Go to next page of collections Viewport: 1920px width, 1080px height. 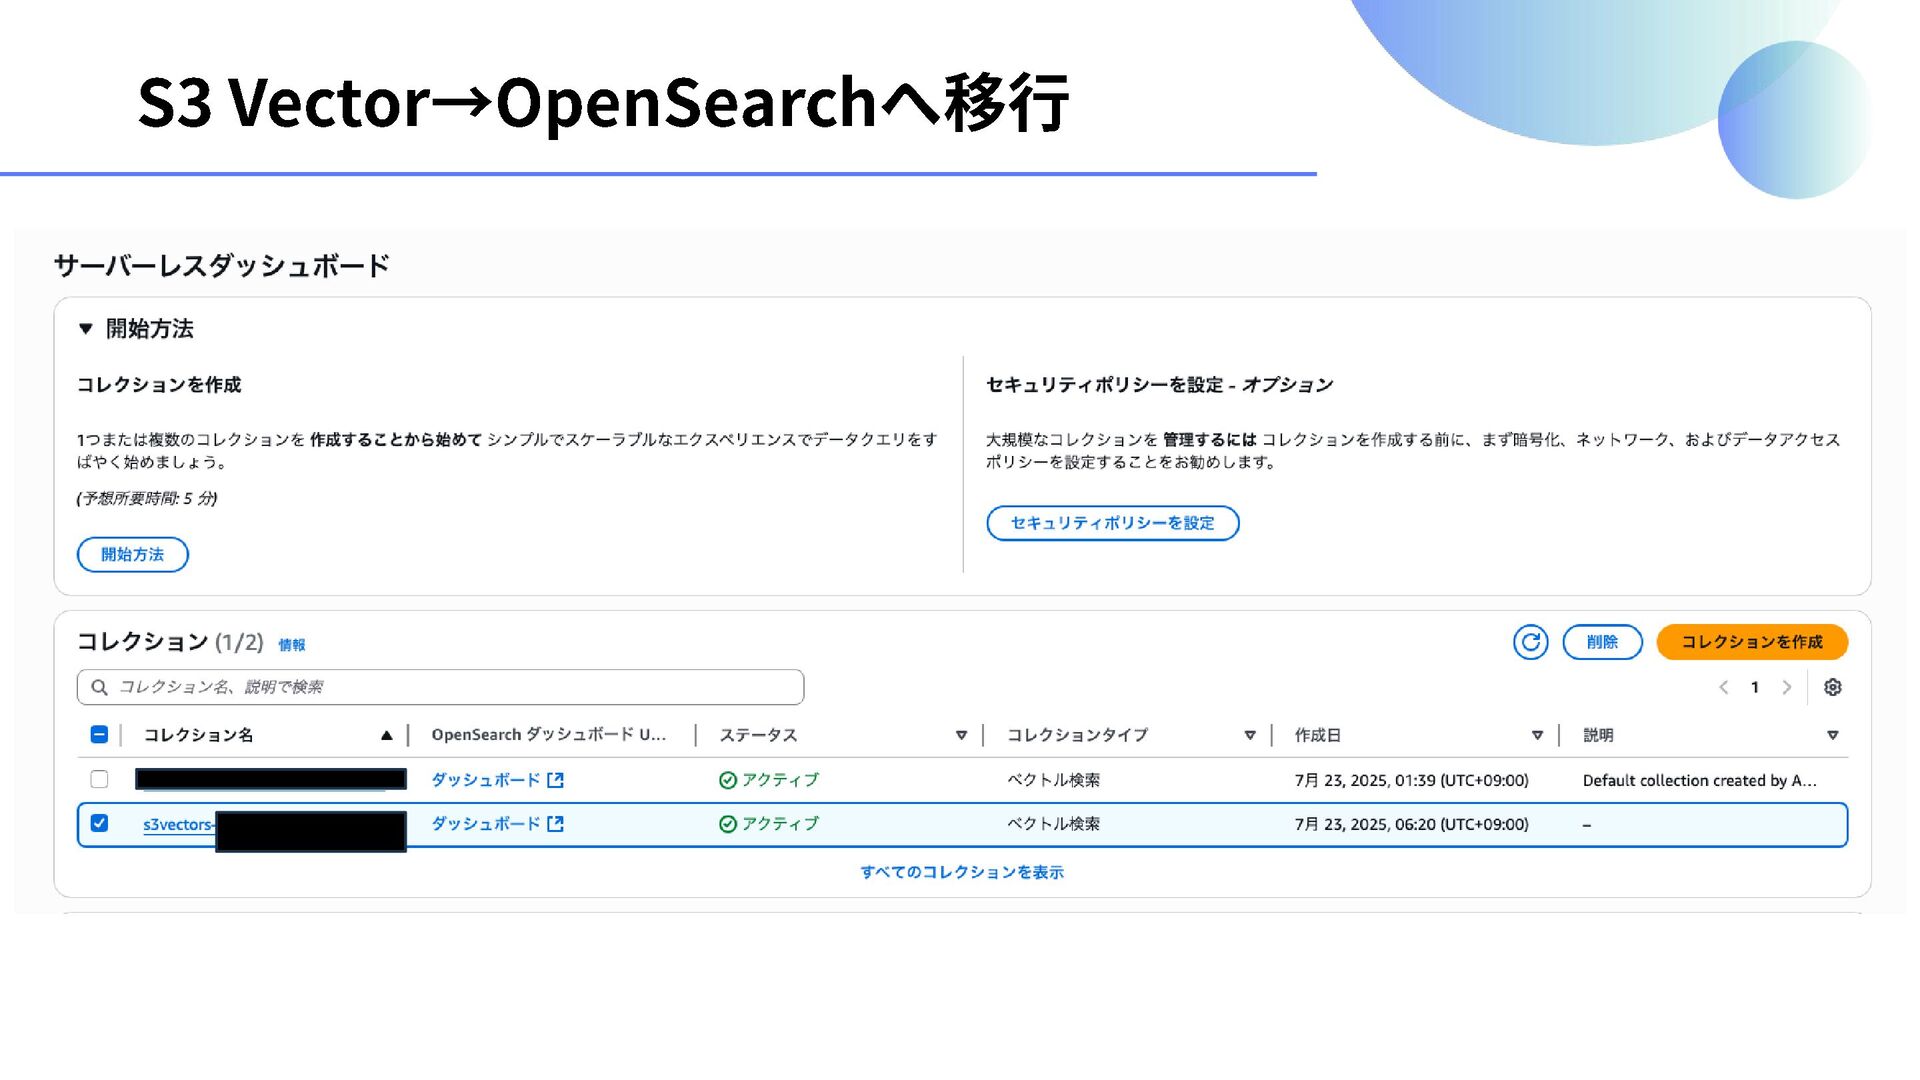point(1787,687)
